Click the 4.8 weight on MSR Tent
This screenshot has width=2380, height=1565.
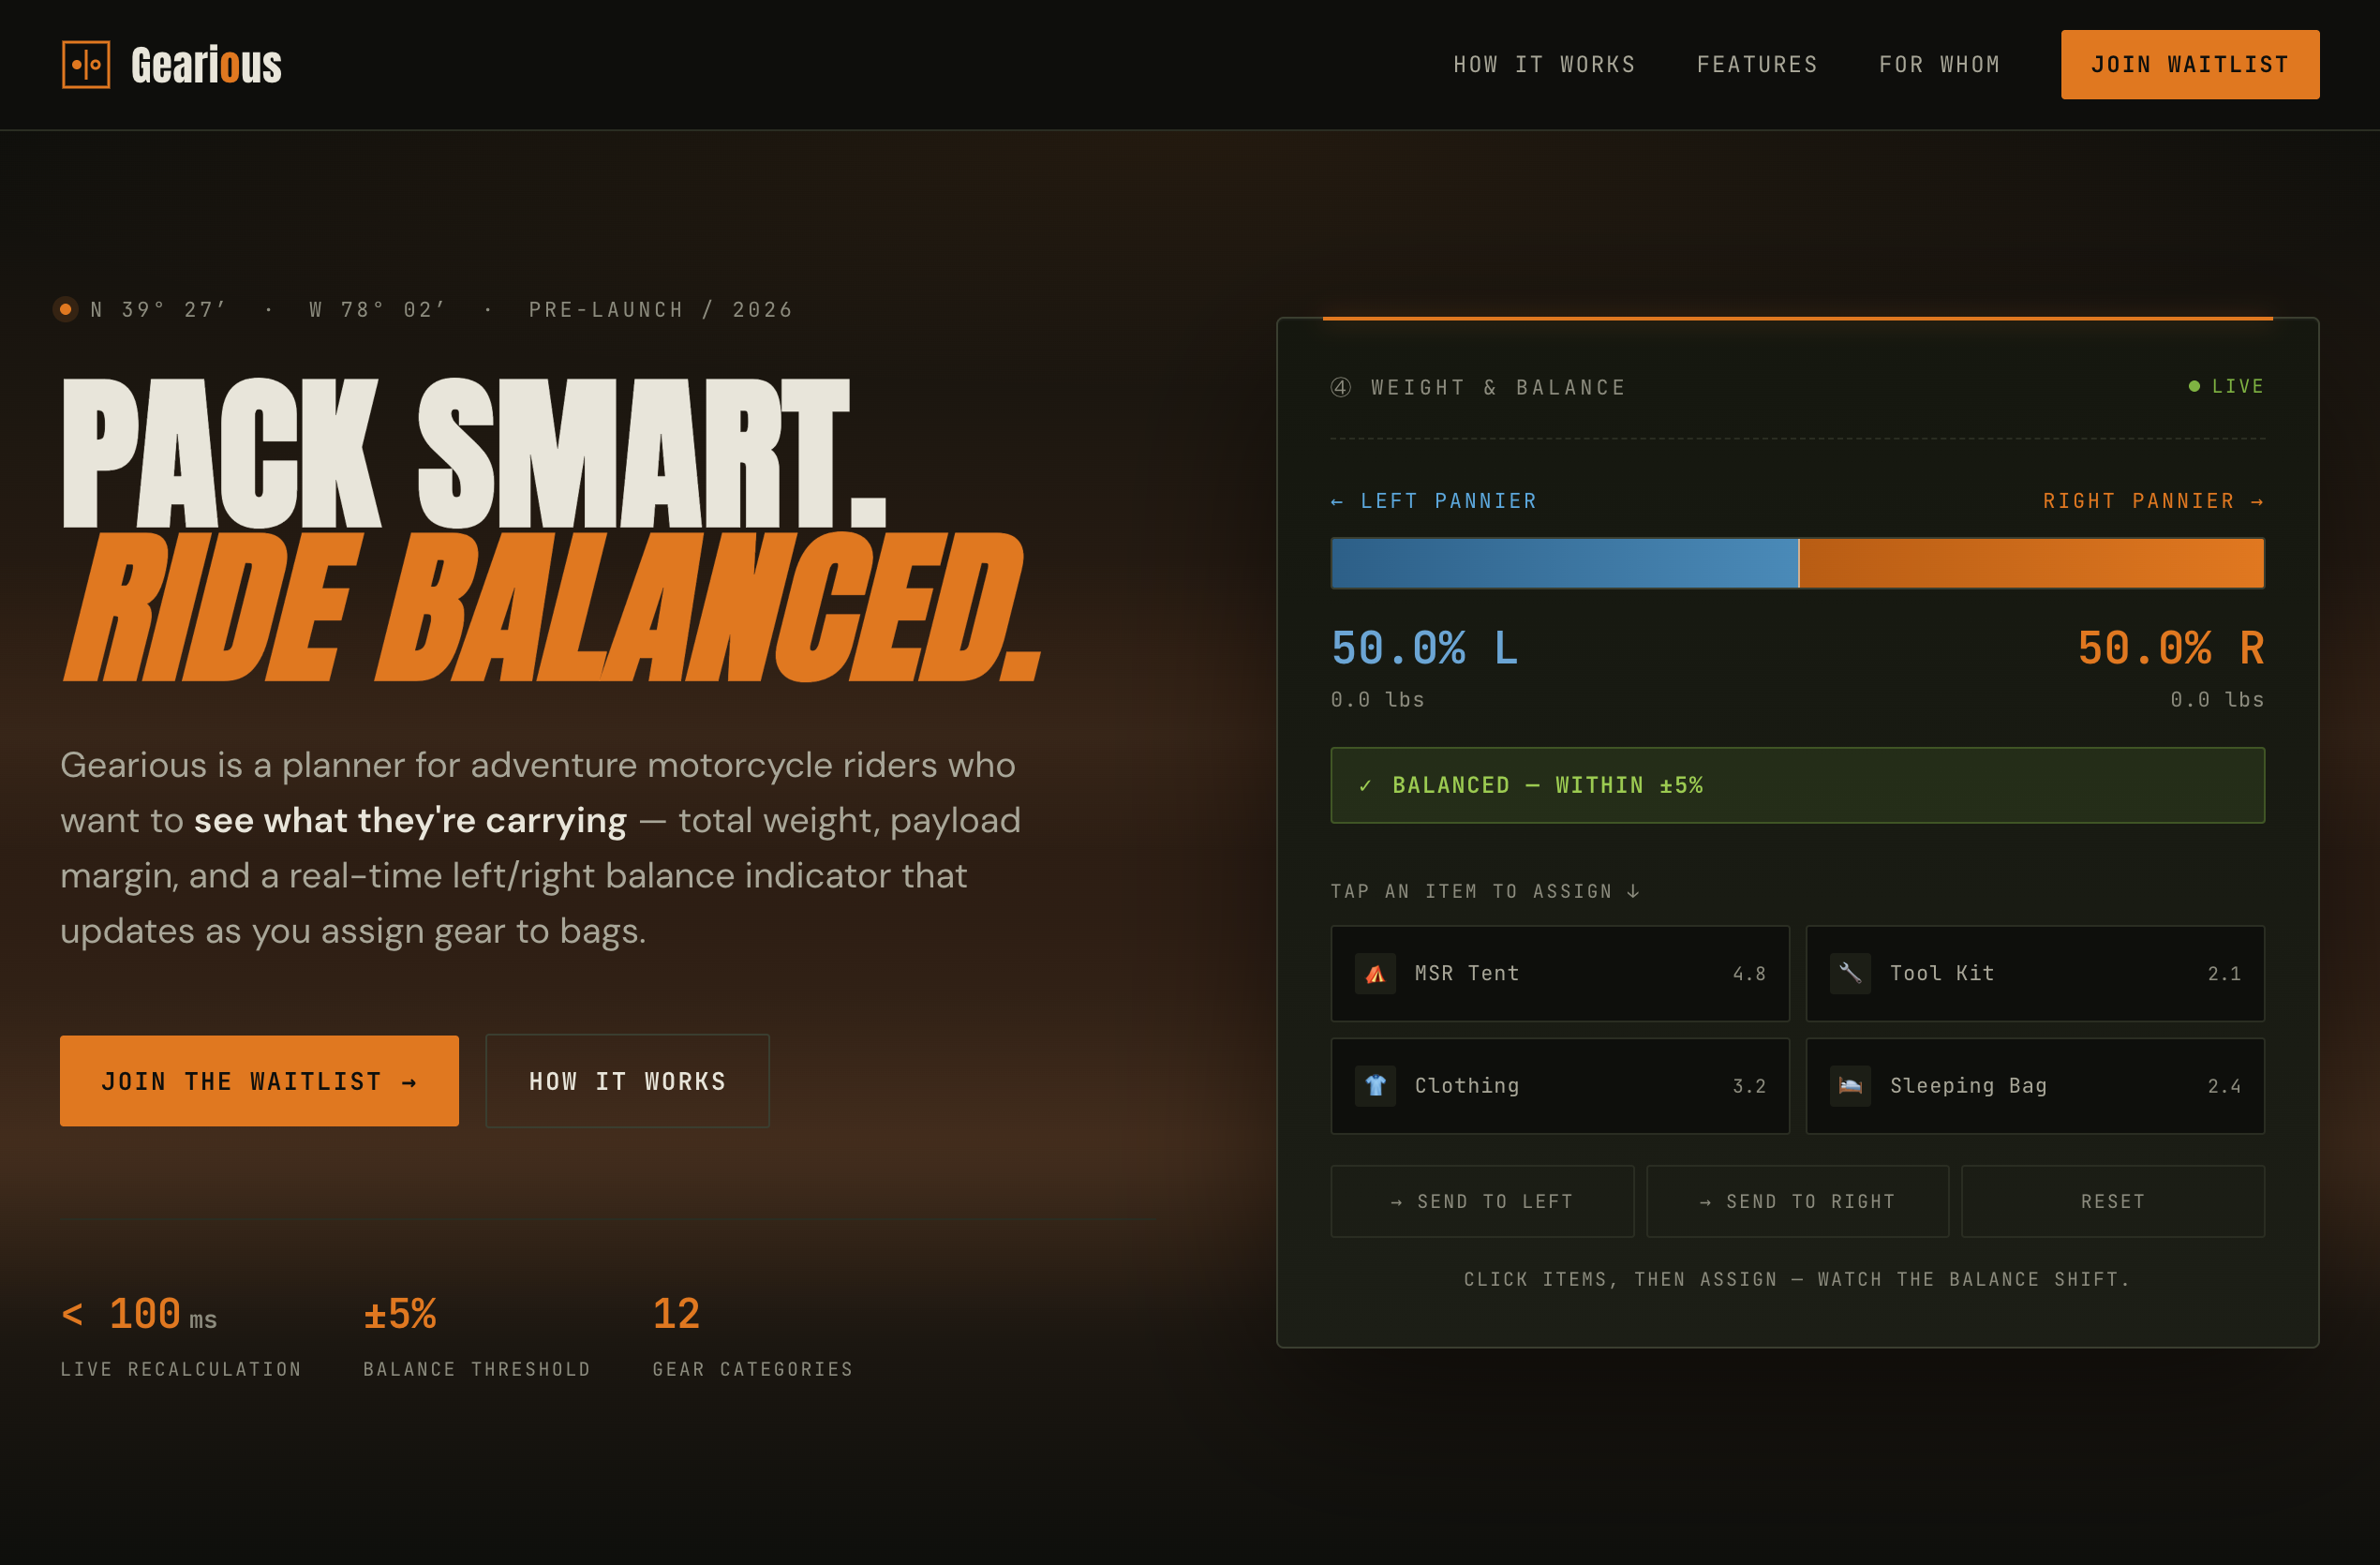pyautogui.click(x=1749, y=974)
